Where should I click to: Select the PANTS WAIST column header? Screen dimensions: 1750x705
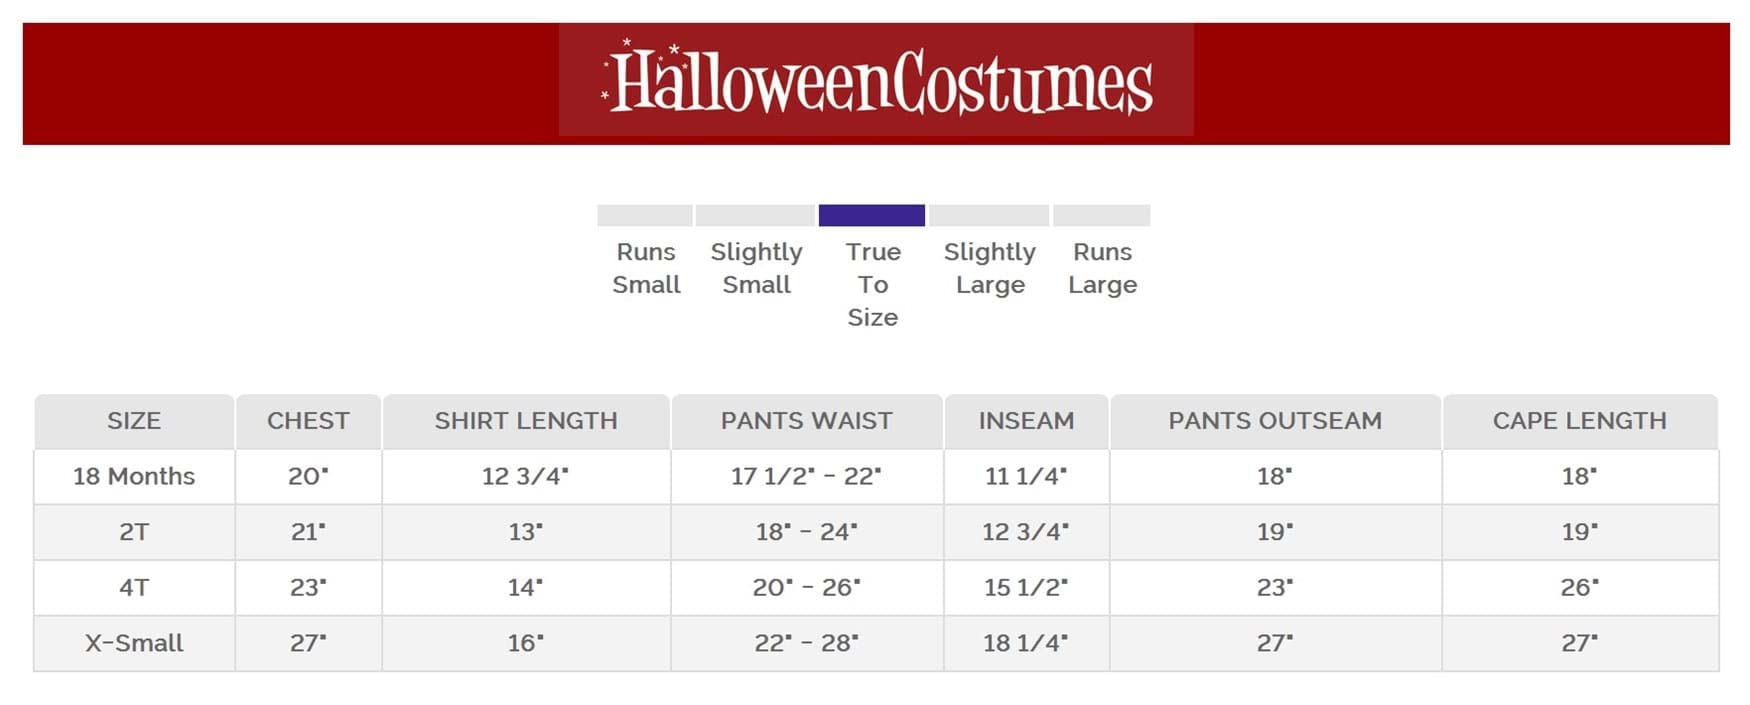(x=806, y=421)
